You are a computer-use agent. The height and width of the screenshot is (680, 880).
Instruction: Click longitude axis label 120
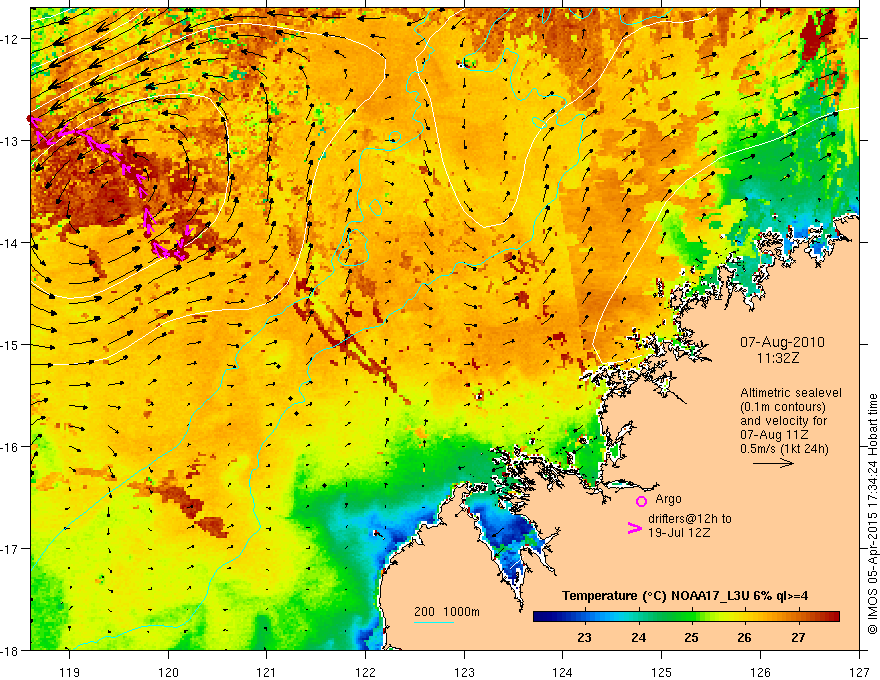click(x=168, y=672)
